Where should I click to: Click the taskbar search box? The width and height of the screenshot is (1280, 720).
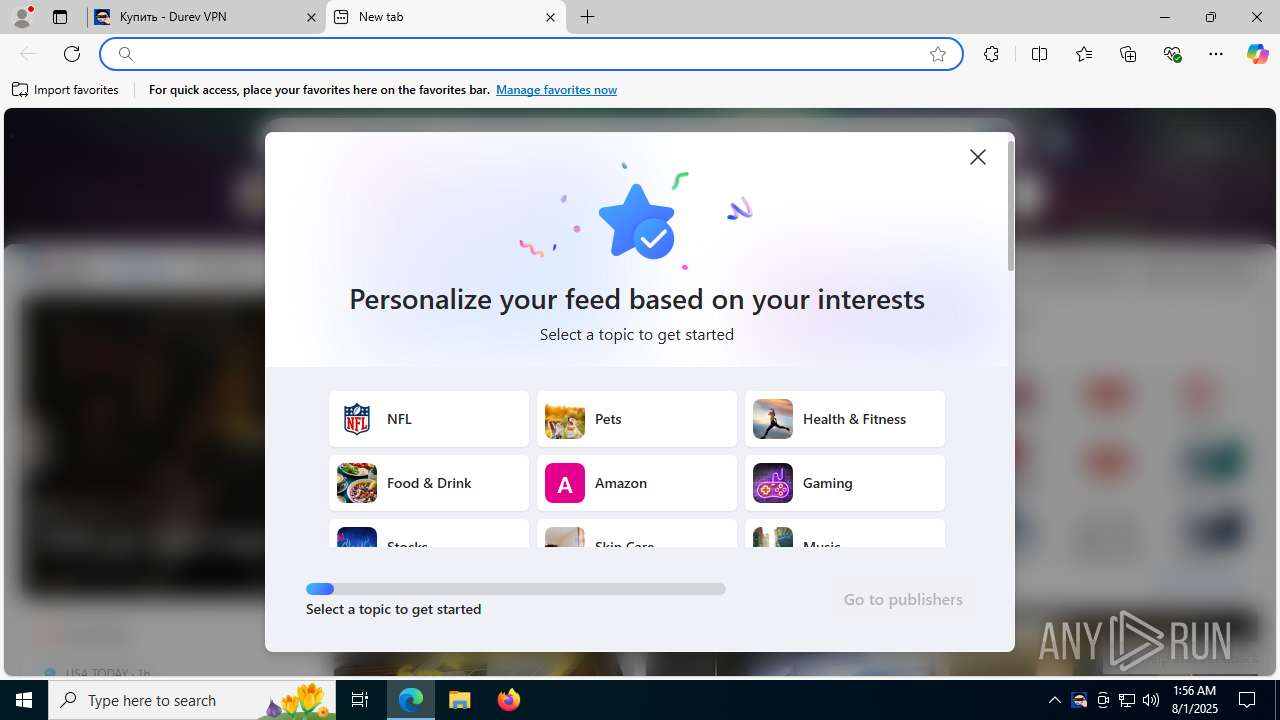192,700
